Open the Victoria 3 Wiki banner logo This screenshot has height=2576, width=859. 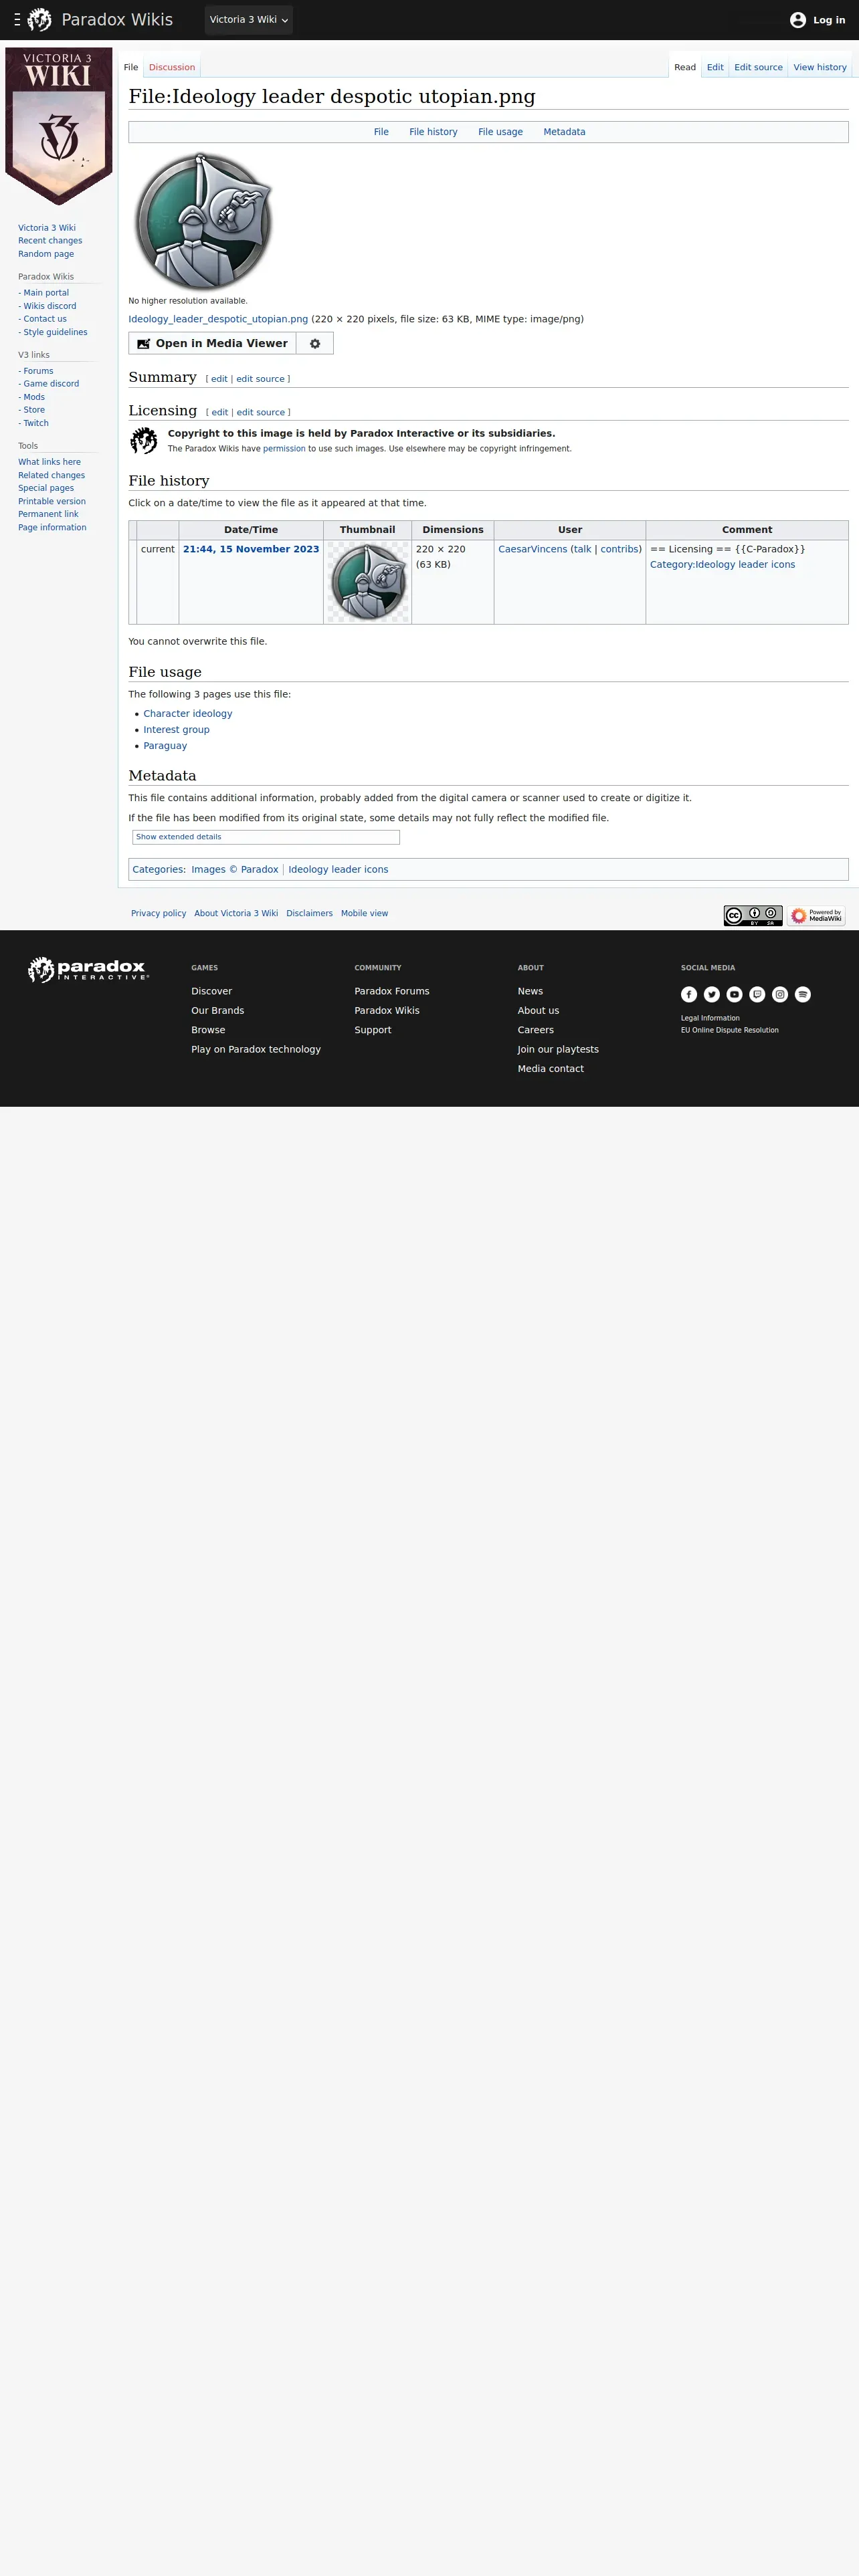tap(59, 126)
